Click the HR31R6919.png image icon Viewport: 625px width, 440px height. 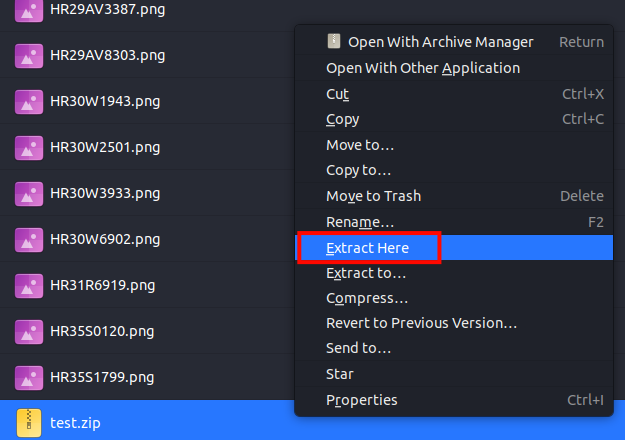(29, 286)
